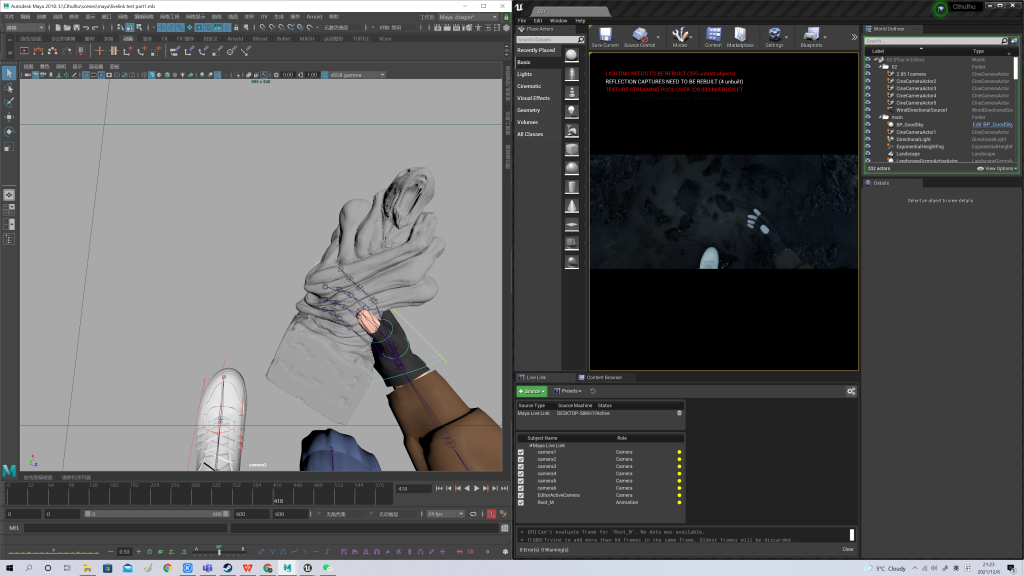
Task: Open WeChat from the Windows taskbar
Action: (327, 568)
